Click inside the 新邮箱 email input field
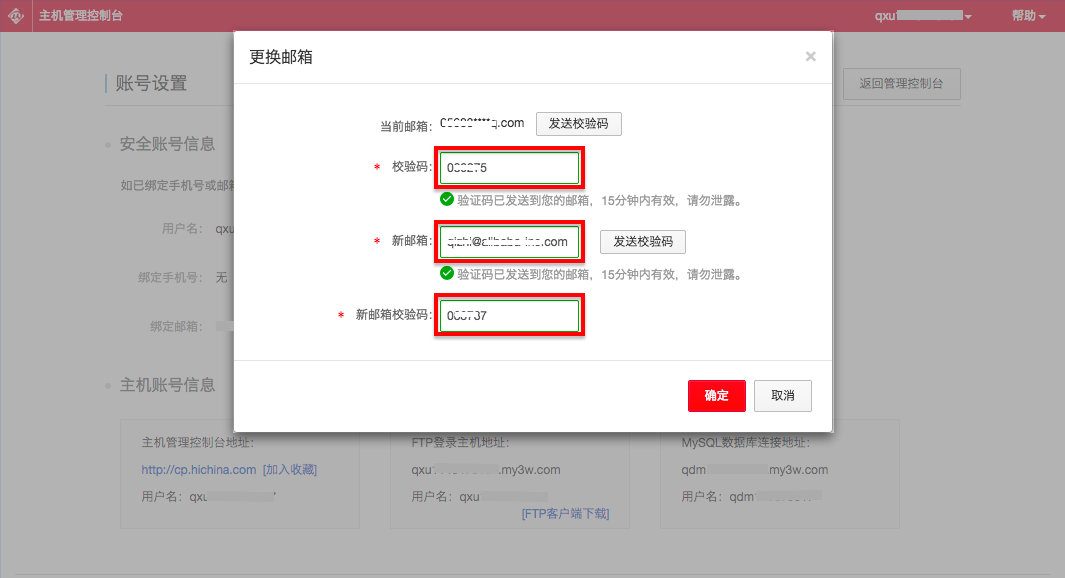 pyautogui.click(x=509, y=242)
